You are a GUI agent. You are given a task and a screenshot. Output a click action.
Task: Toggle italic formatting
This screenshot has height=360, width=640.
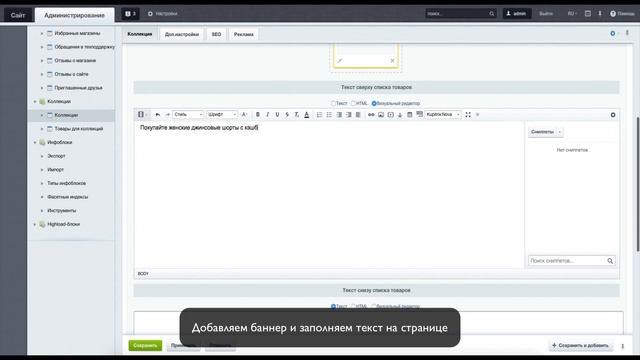coord(267,115)
